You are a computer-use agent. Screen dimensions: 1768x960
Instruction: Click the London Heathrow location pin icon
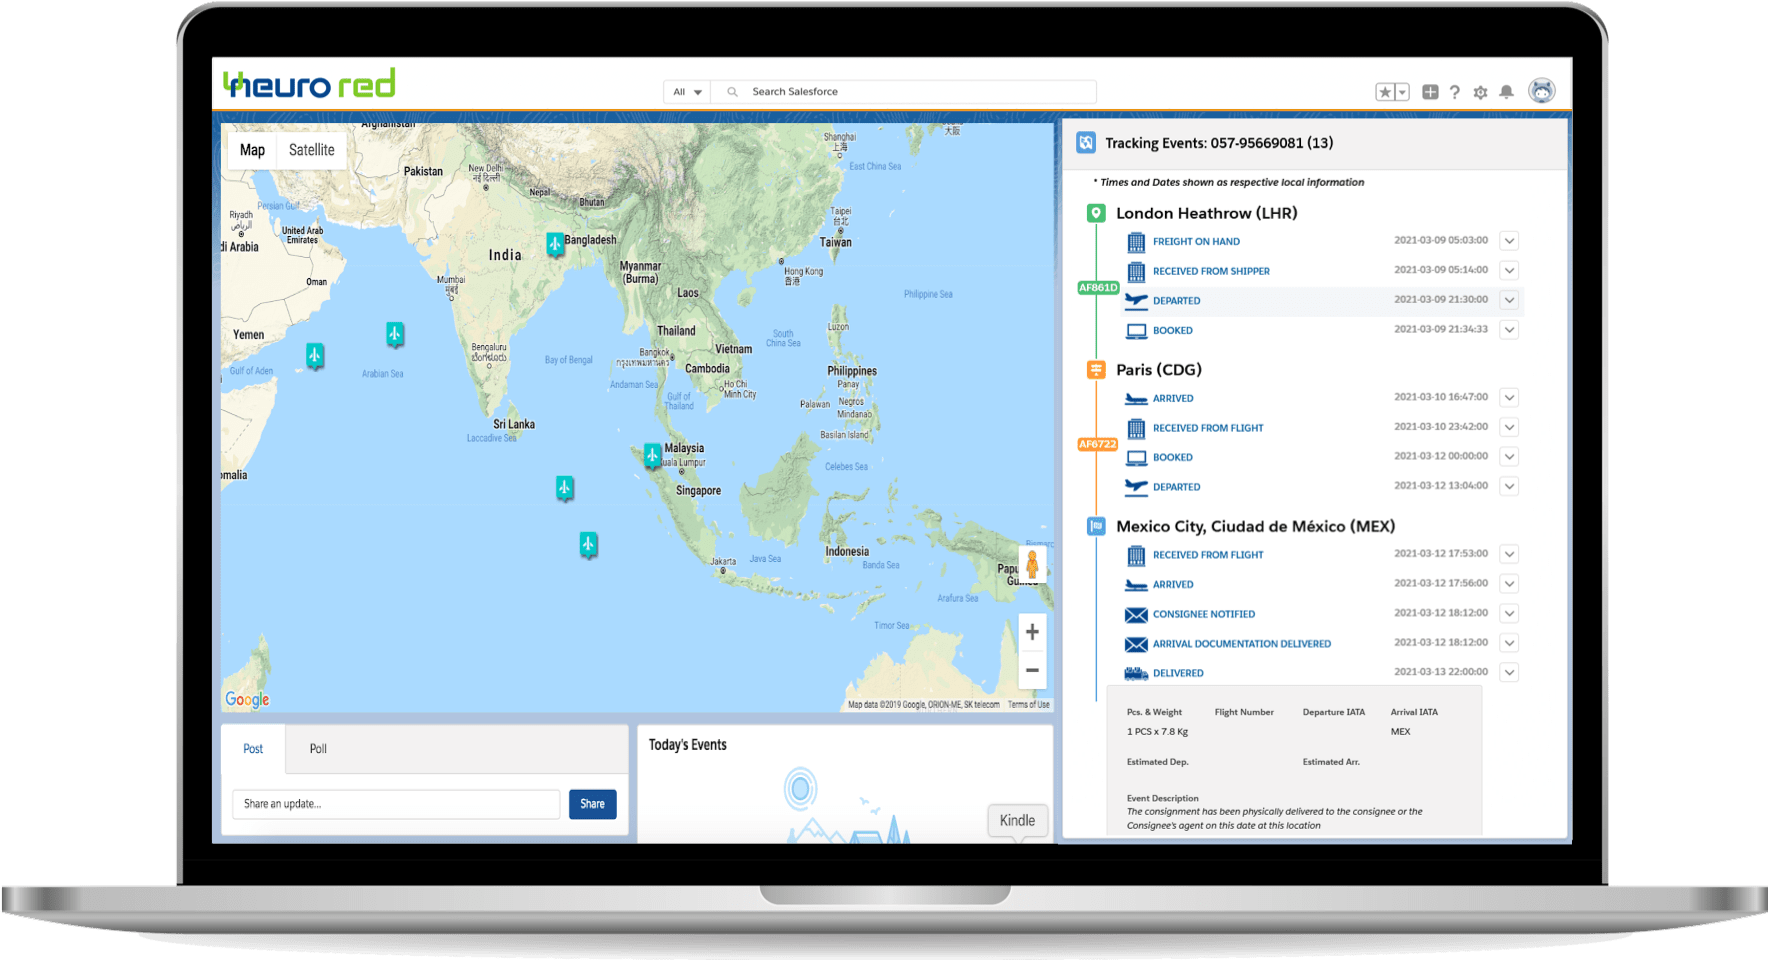(1096, 213)
